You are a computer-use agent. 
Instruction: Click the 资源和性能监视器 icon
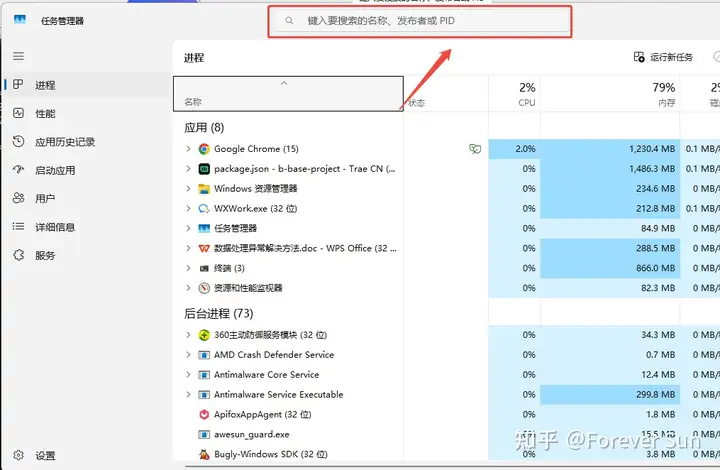pos(204,288)
